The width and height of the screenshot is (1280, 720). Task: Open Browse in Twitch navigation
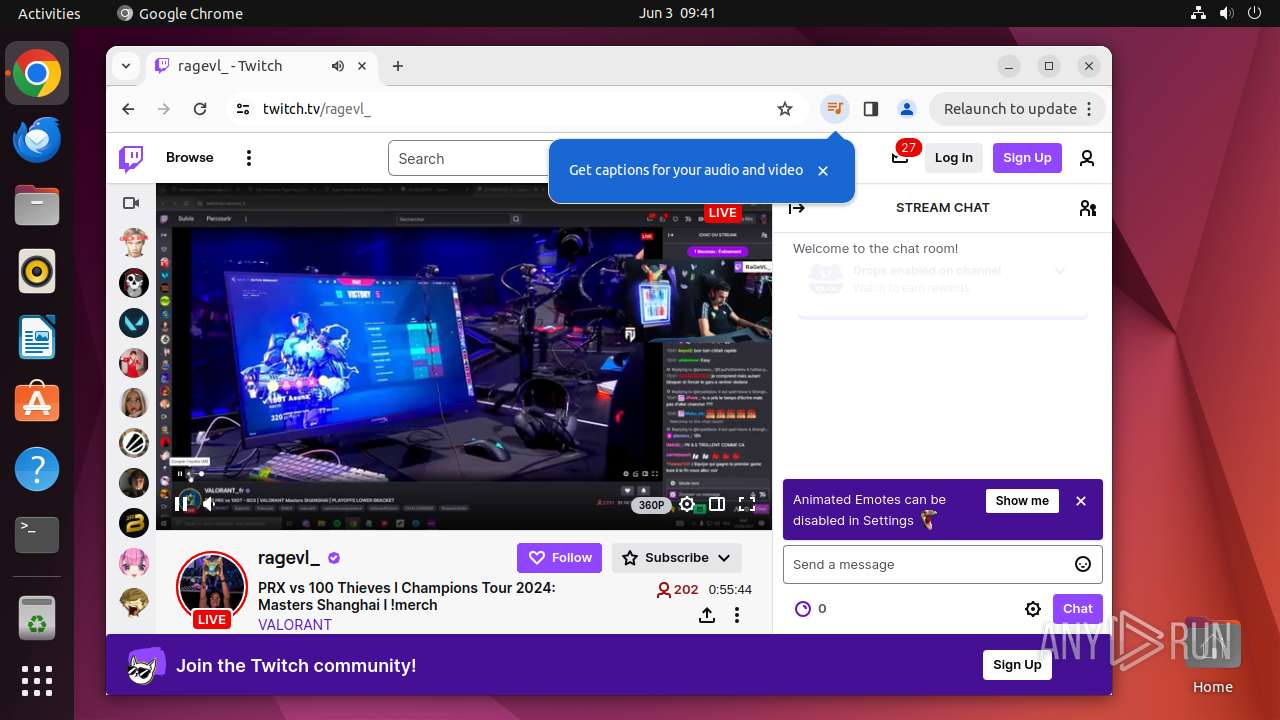(190, 158)
